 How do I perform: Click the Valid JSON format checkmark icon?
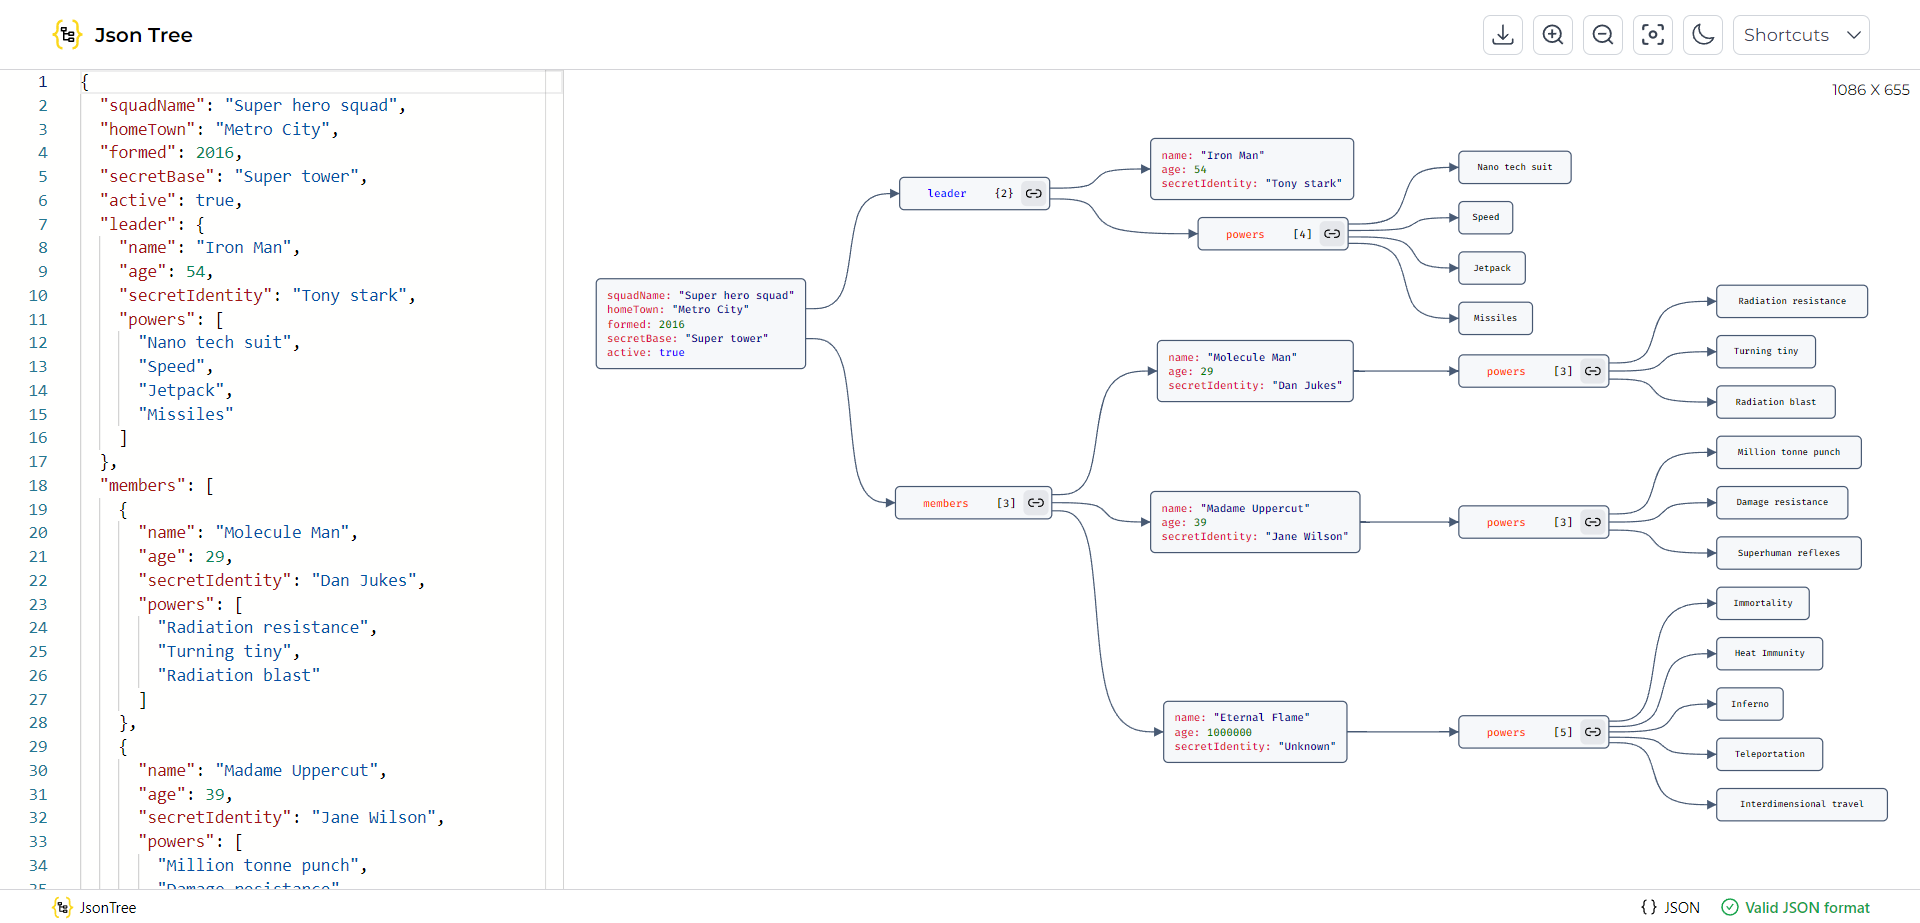tap(1729, 908)
